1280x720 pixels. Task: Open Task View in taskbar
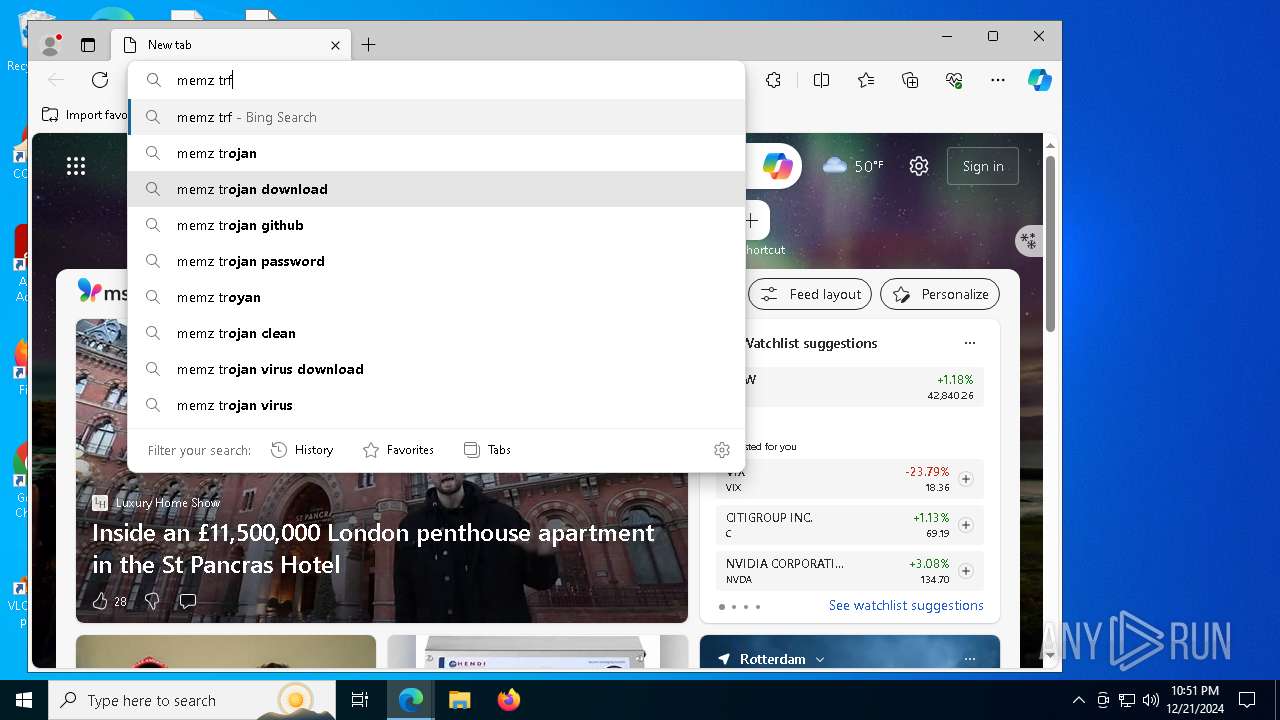360,700
